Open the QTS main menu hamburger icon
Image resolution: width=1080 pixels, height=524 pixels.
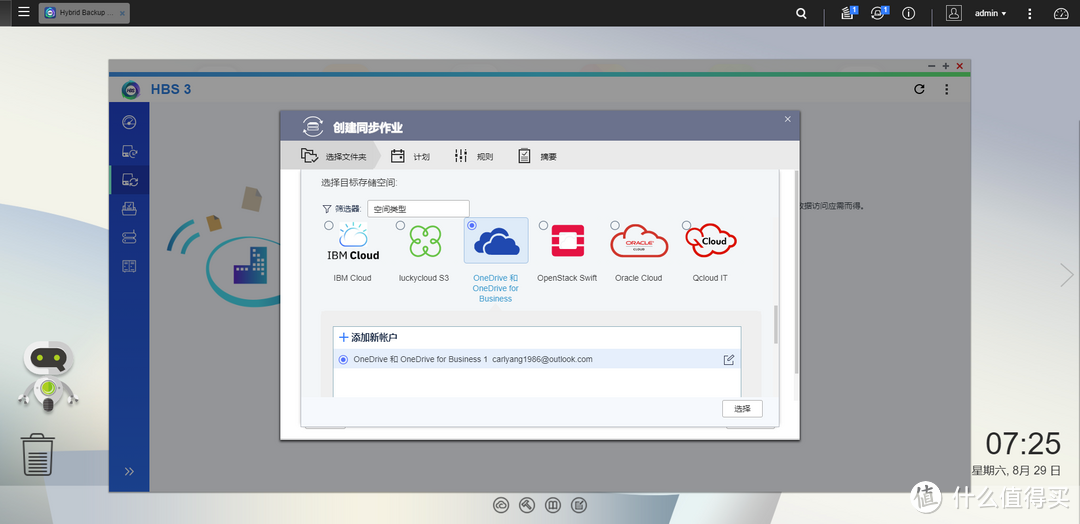point(23,12)
